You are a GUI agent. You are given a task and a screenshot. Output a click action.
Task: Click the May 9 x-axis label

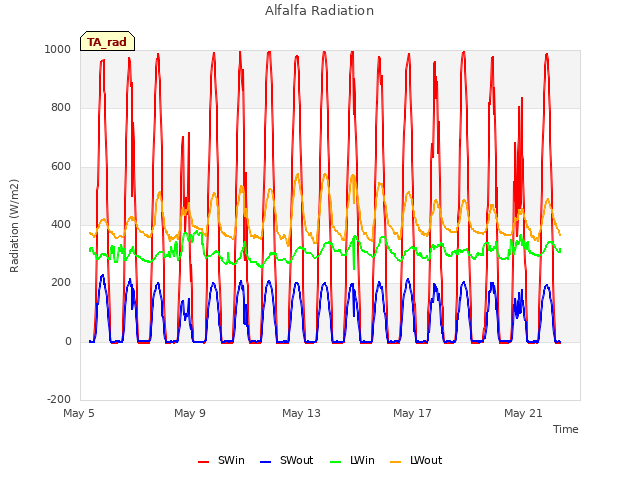pos(190,413)
